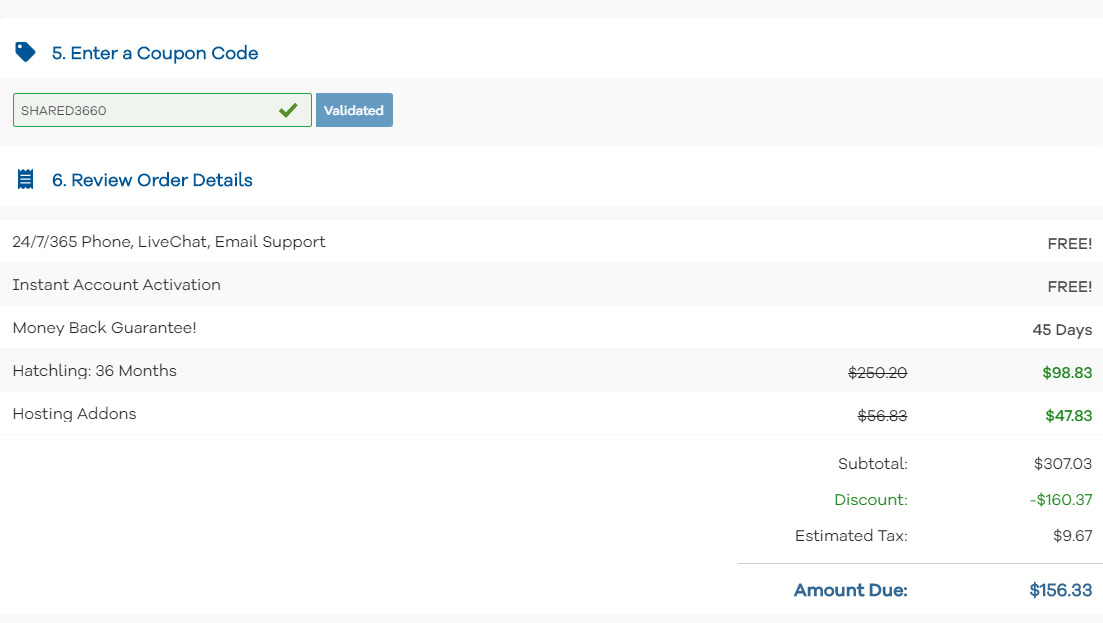
Task: Click the Discount label in green text
Action: click(870, 499)
